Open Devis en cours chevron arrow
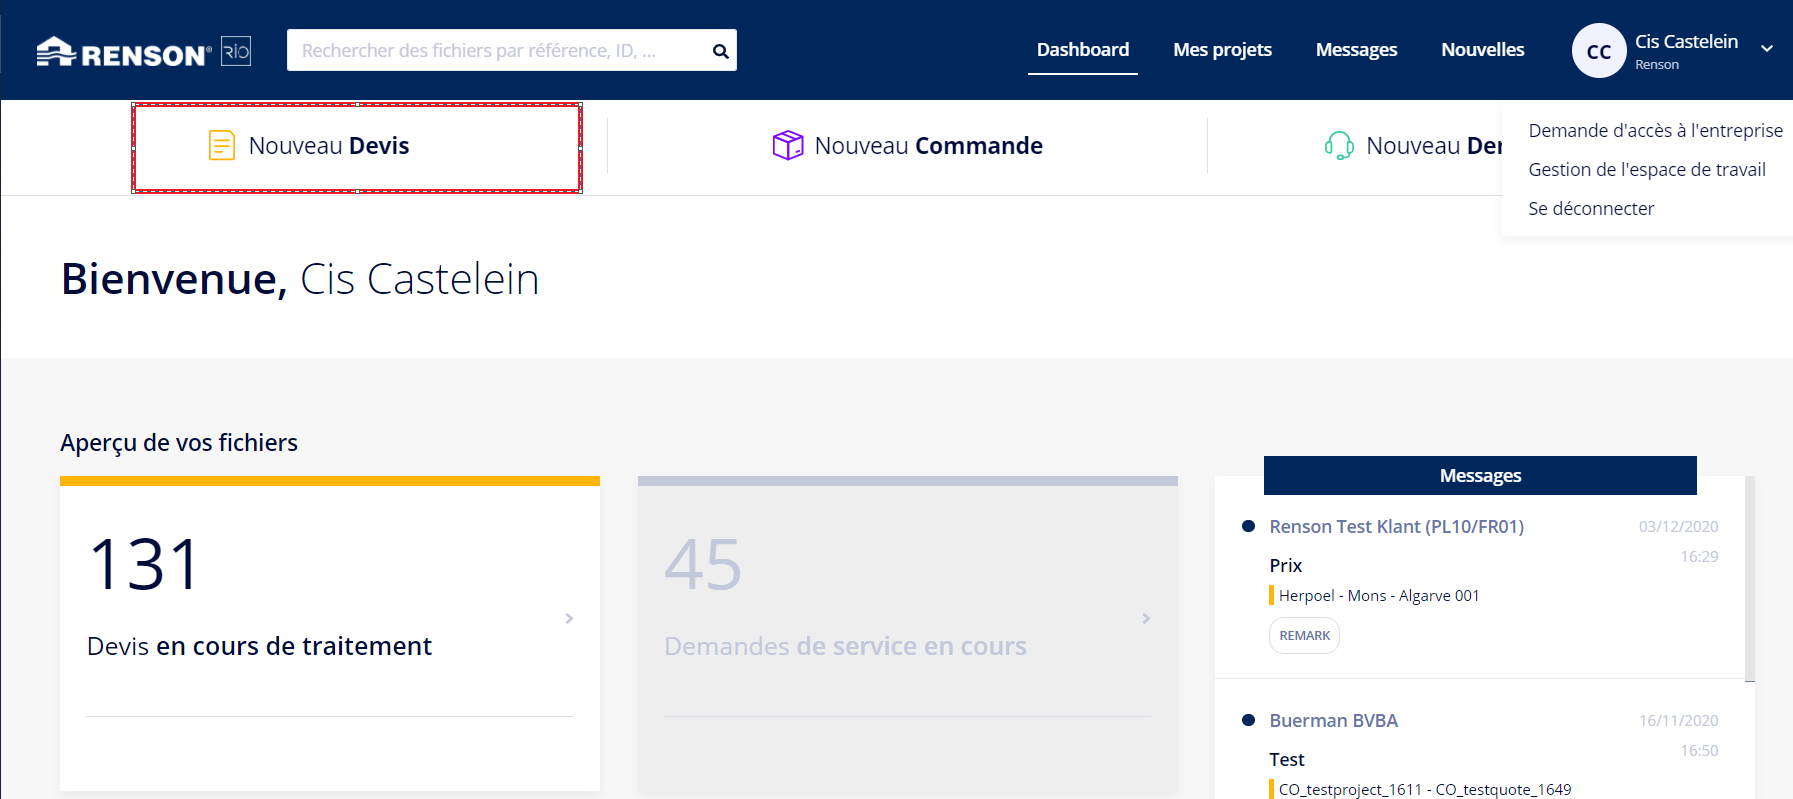The width and height of the screenshot is (1793, 799). click(569, 619)
